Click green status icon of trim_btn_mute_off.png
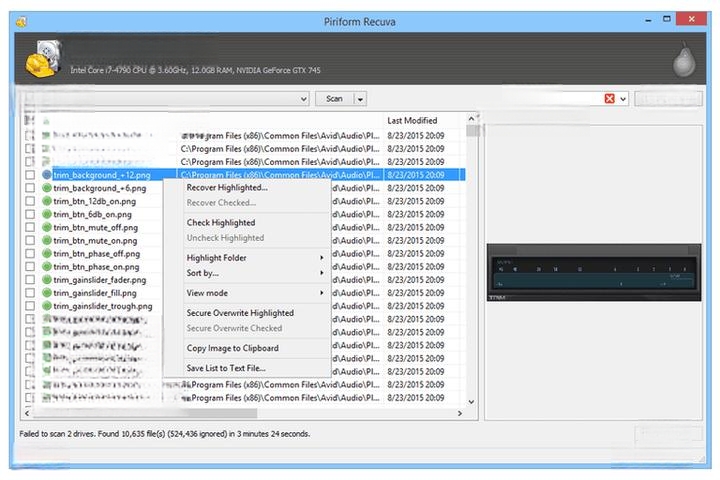Screen dimensions: 720x480 46,227
